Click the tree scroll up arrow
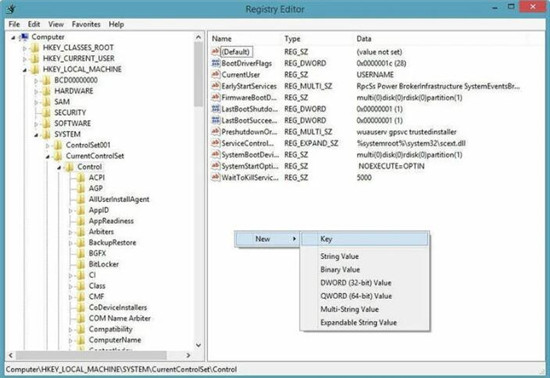This screenshot has width=550, height=378. point(199,37)
